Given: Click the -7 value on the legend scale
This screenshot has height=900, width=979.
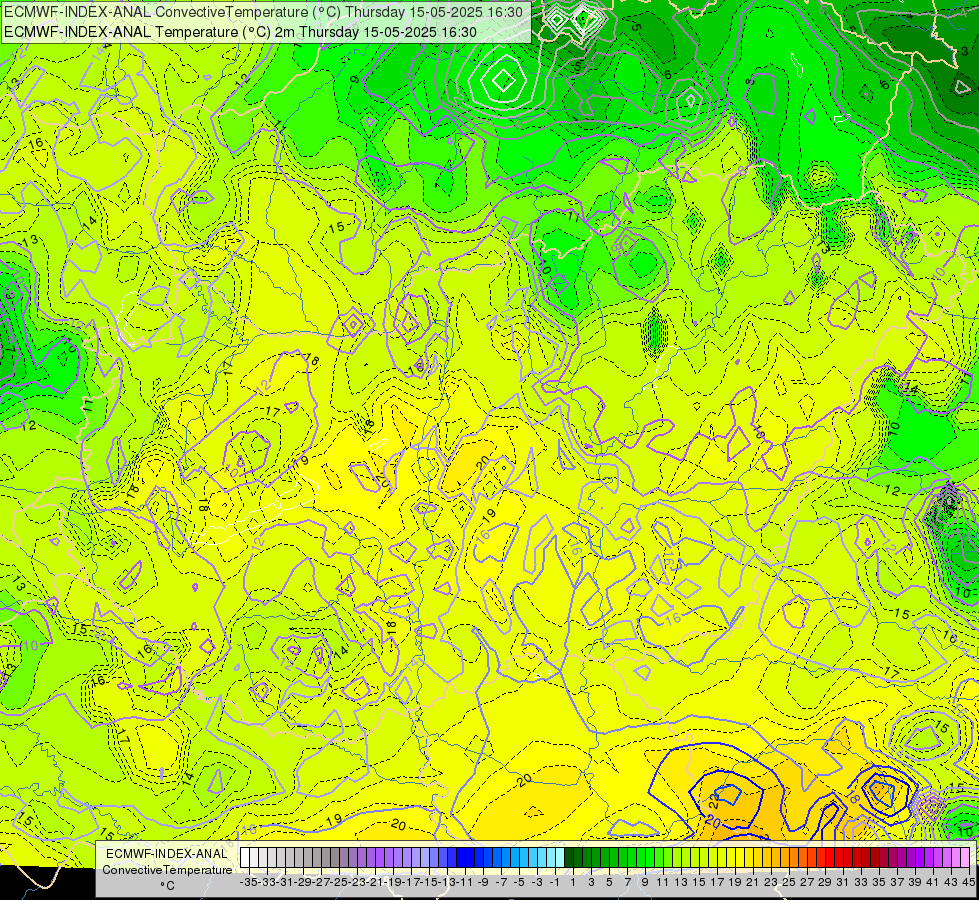Looking at the screenshot, I should pos(501,882).
